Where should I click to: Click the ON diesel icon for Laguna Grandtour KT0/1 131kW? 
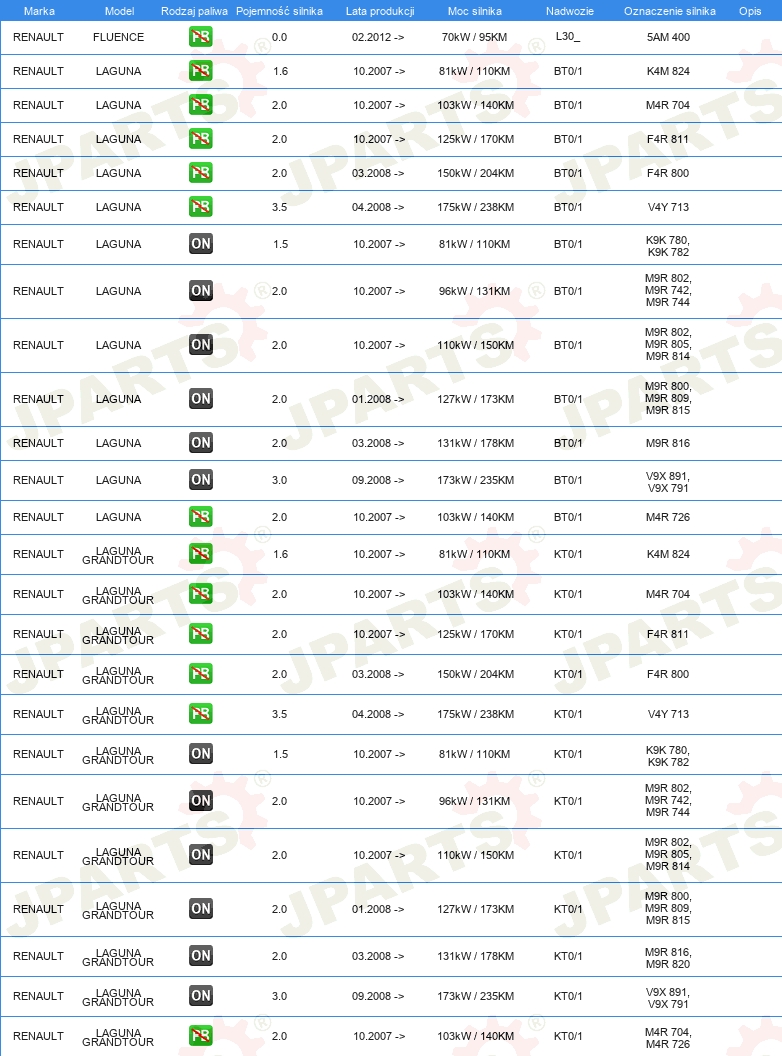coord(201,956)
